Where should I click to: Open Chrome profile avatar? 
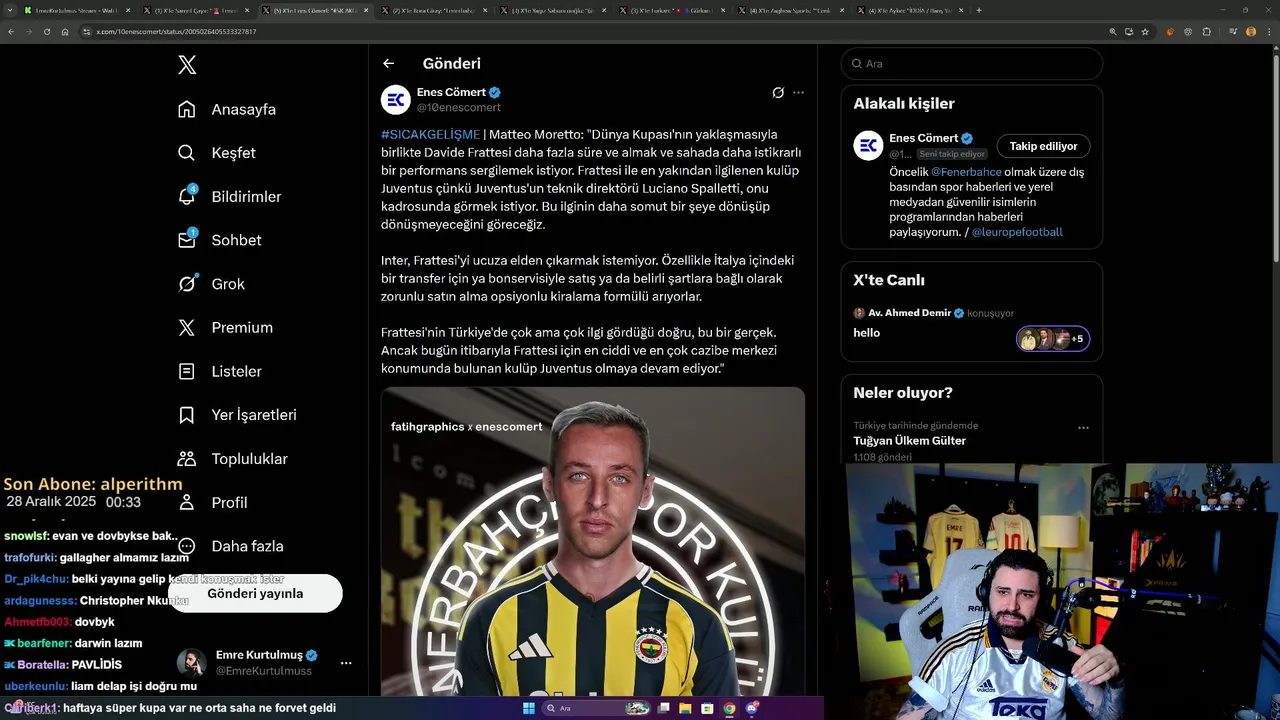coord(1251,32)
